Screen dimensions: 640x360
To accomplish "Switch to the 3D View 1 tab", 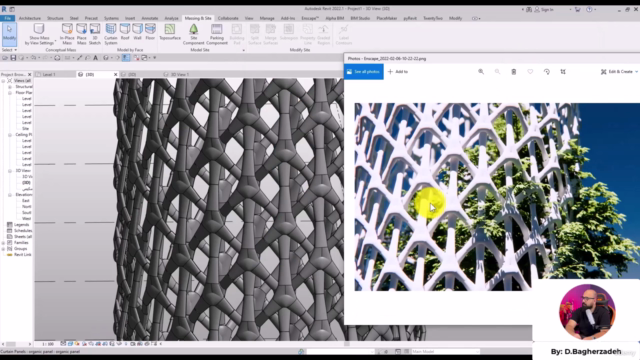I will click(180, 75).
